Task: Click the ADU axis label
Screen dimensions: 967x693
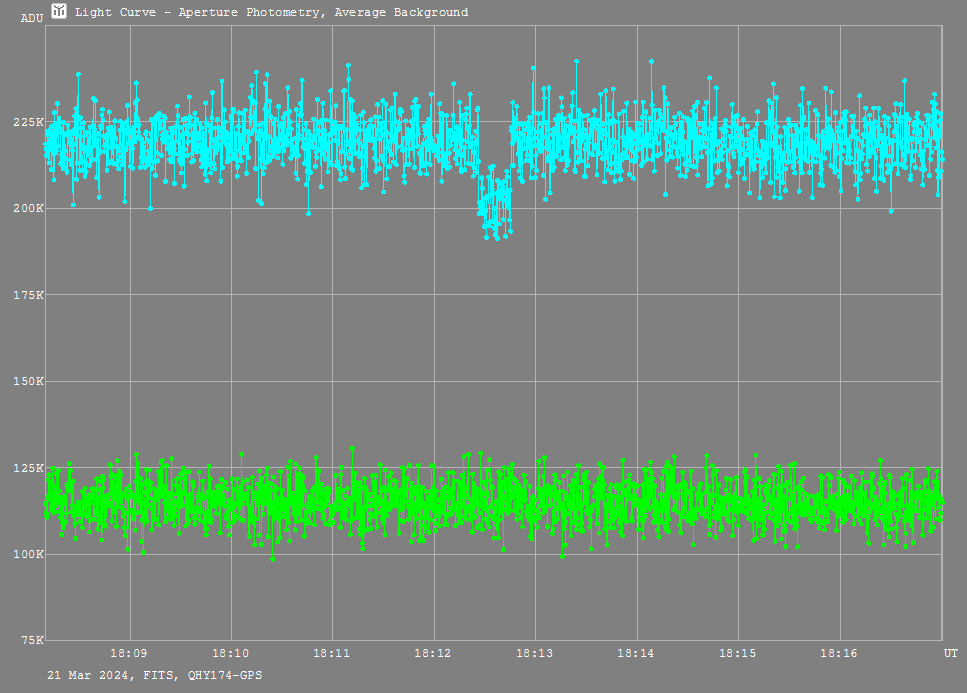Action: pos(32,18)
